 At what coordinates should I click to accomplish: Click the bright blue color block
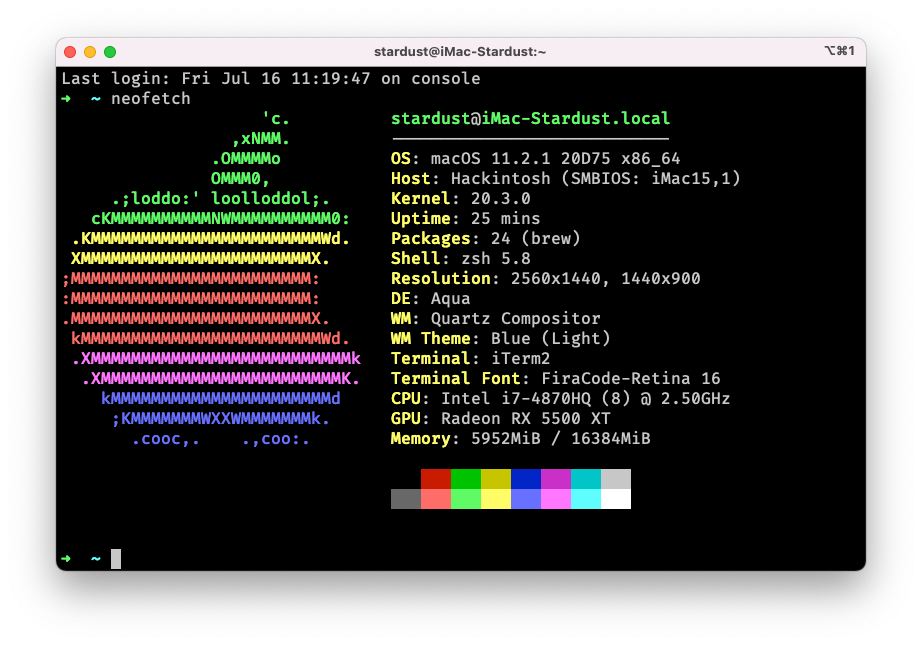click(x=526, y=499)
